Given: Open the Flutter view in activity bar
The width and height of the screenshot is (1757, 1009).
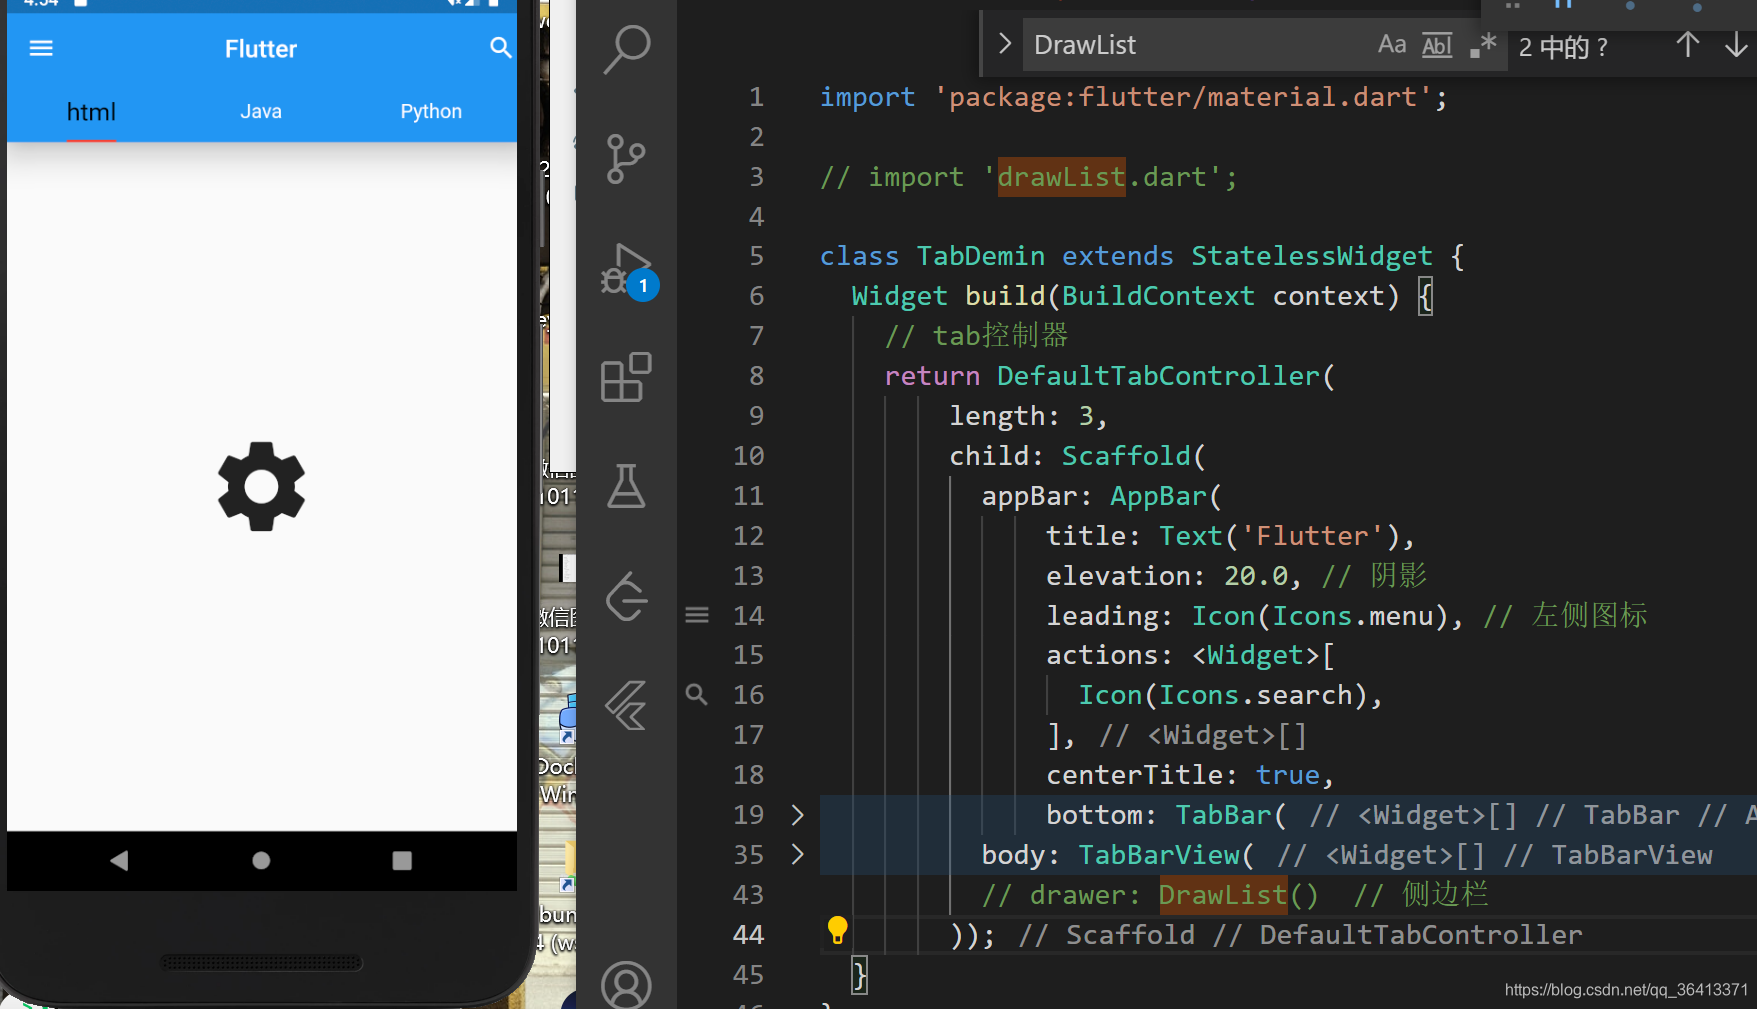Looking at the screenshot, I should [627, 705].
